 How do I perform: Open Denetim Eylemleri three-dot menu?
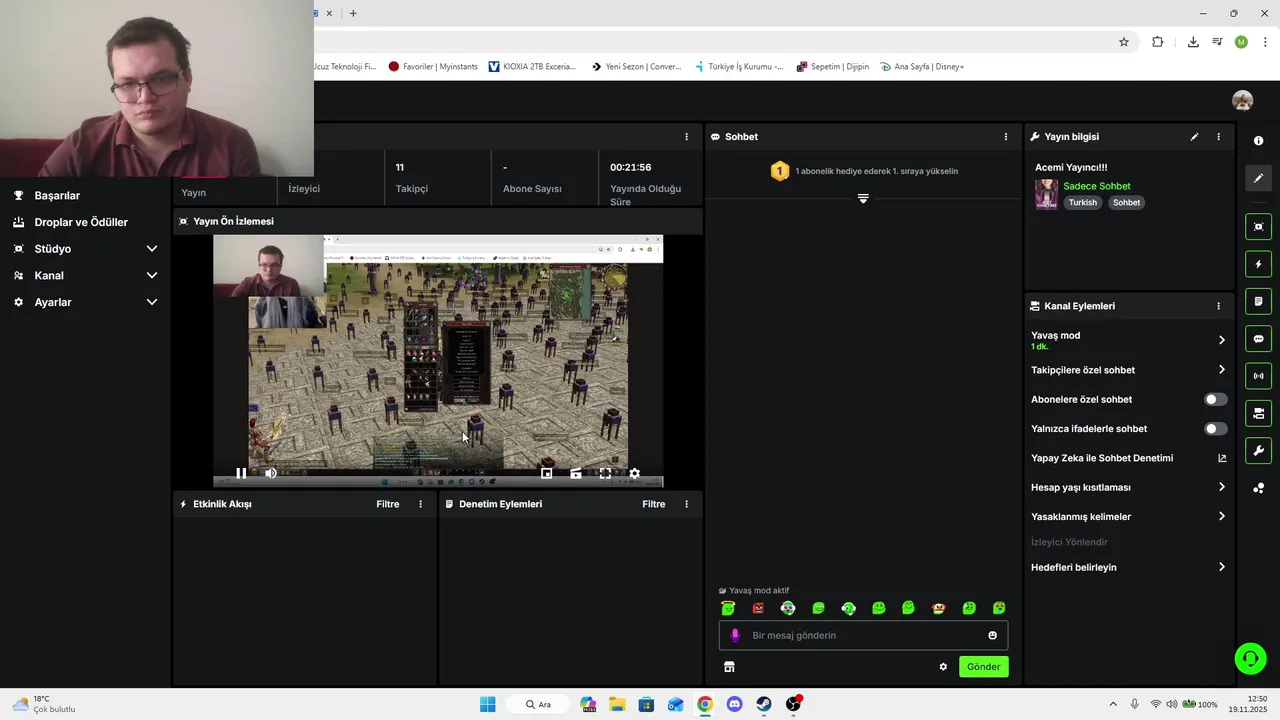686,504
